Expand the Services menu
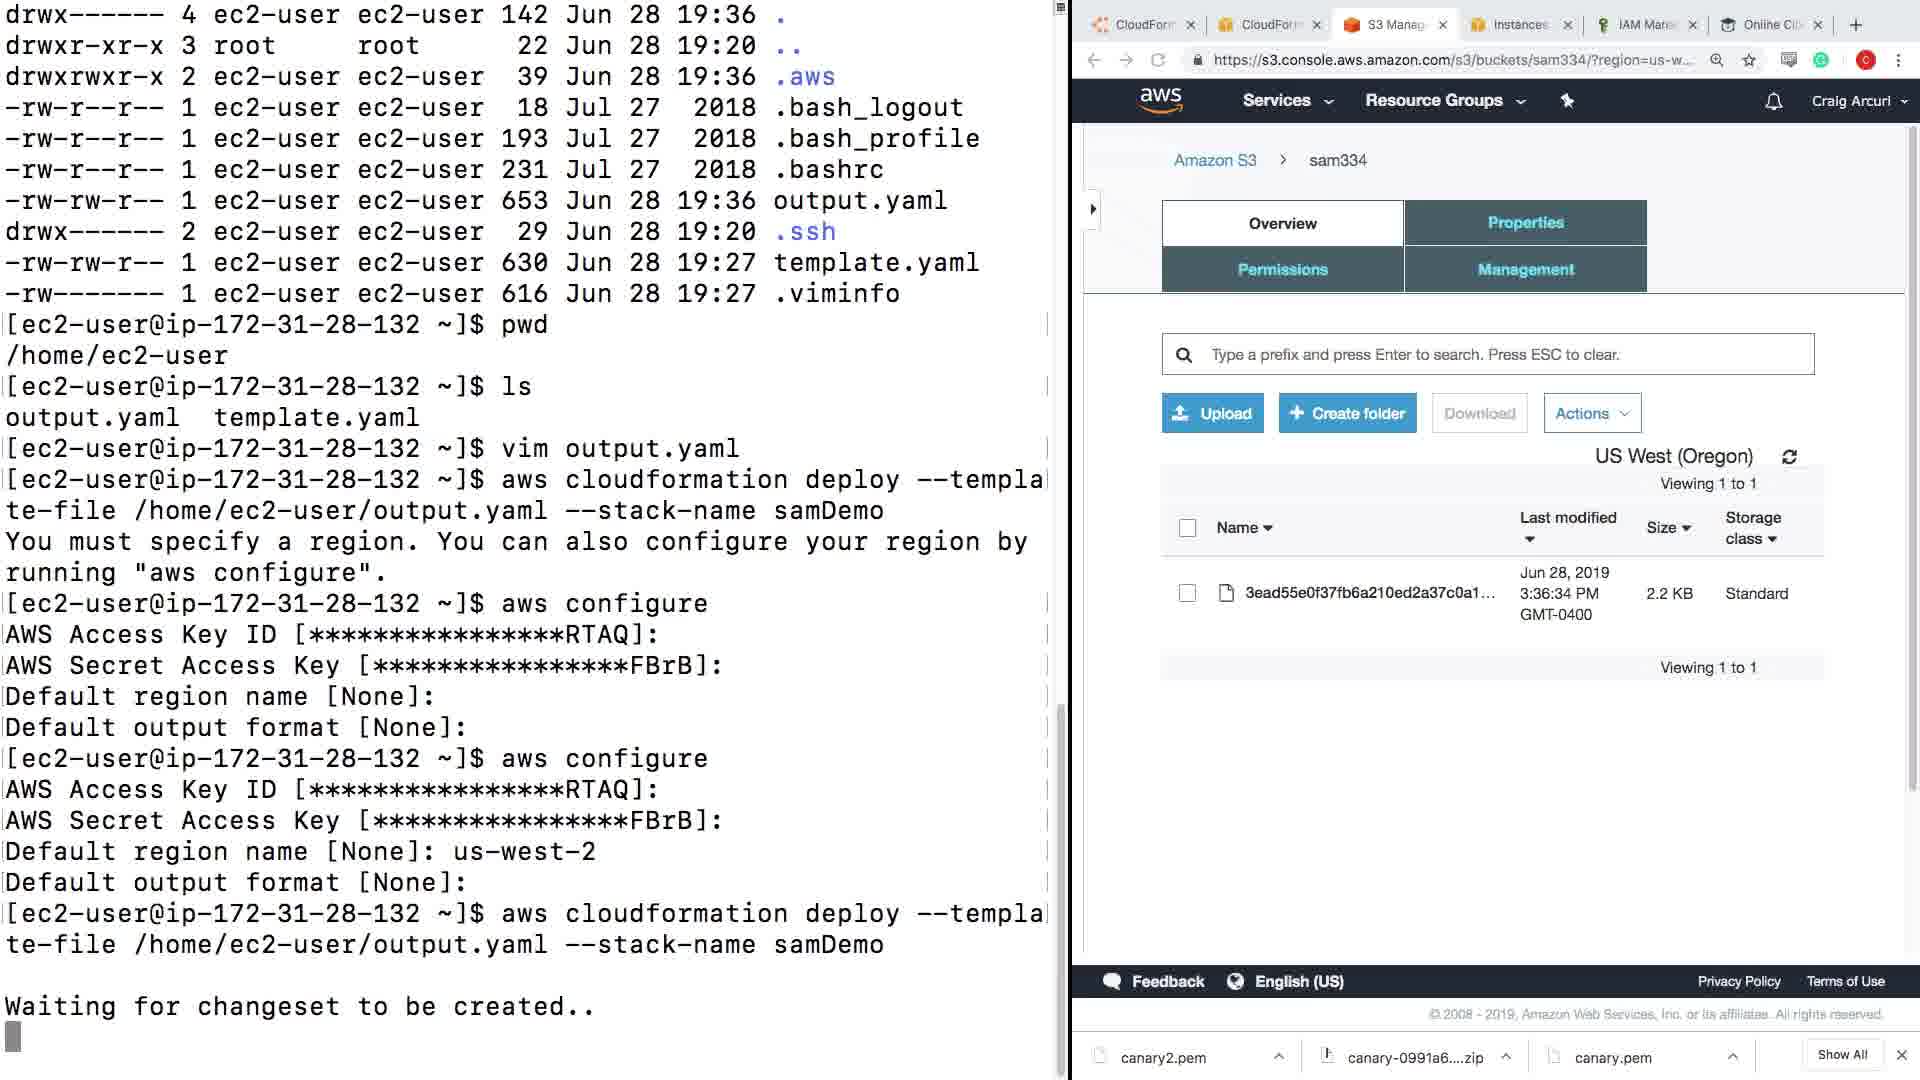Screen dimensions: 1920x1080 tap(1287, 100)
